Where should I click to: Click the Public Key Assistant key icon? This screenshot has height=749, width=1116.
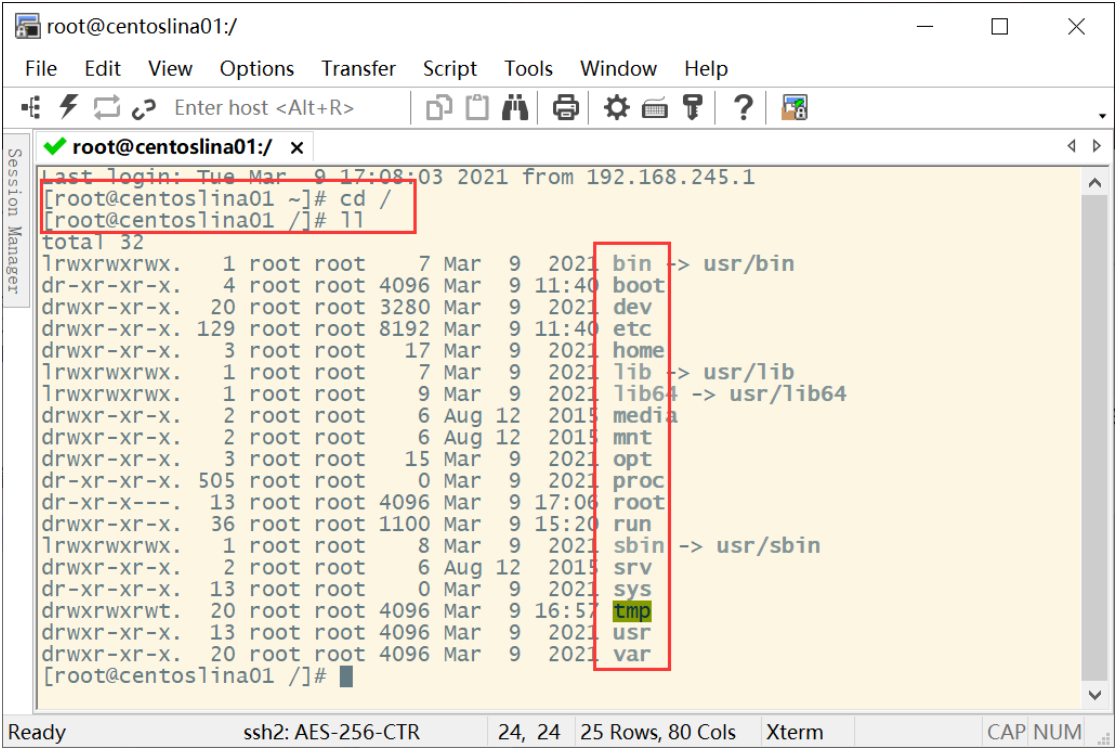pos(692,108)
